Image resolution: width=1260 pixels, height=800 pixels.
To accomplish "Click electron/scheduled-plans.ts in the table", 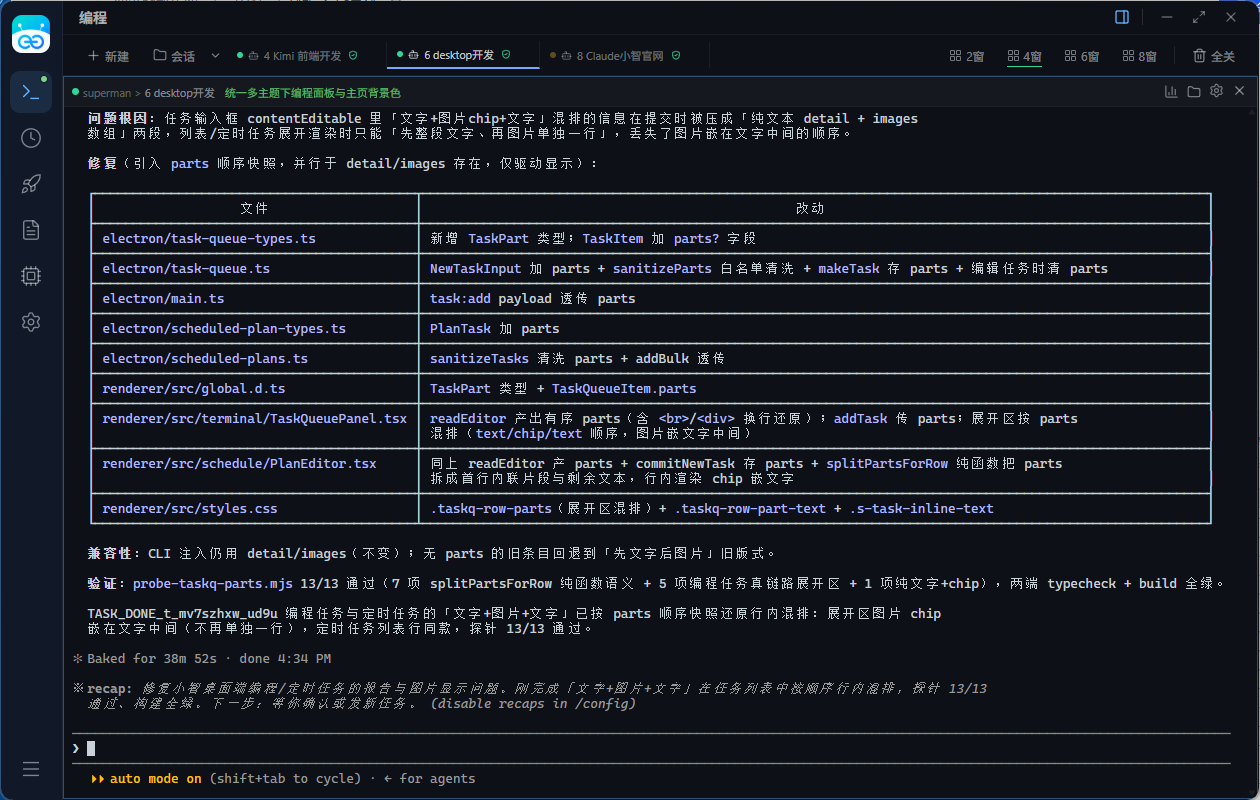I will tap(205, 359).
